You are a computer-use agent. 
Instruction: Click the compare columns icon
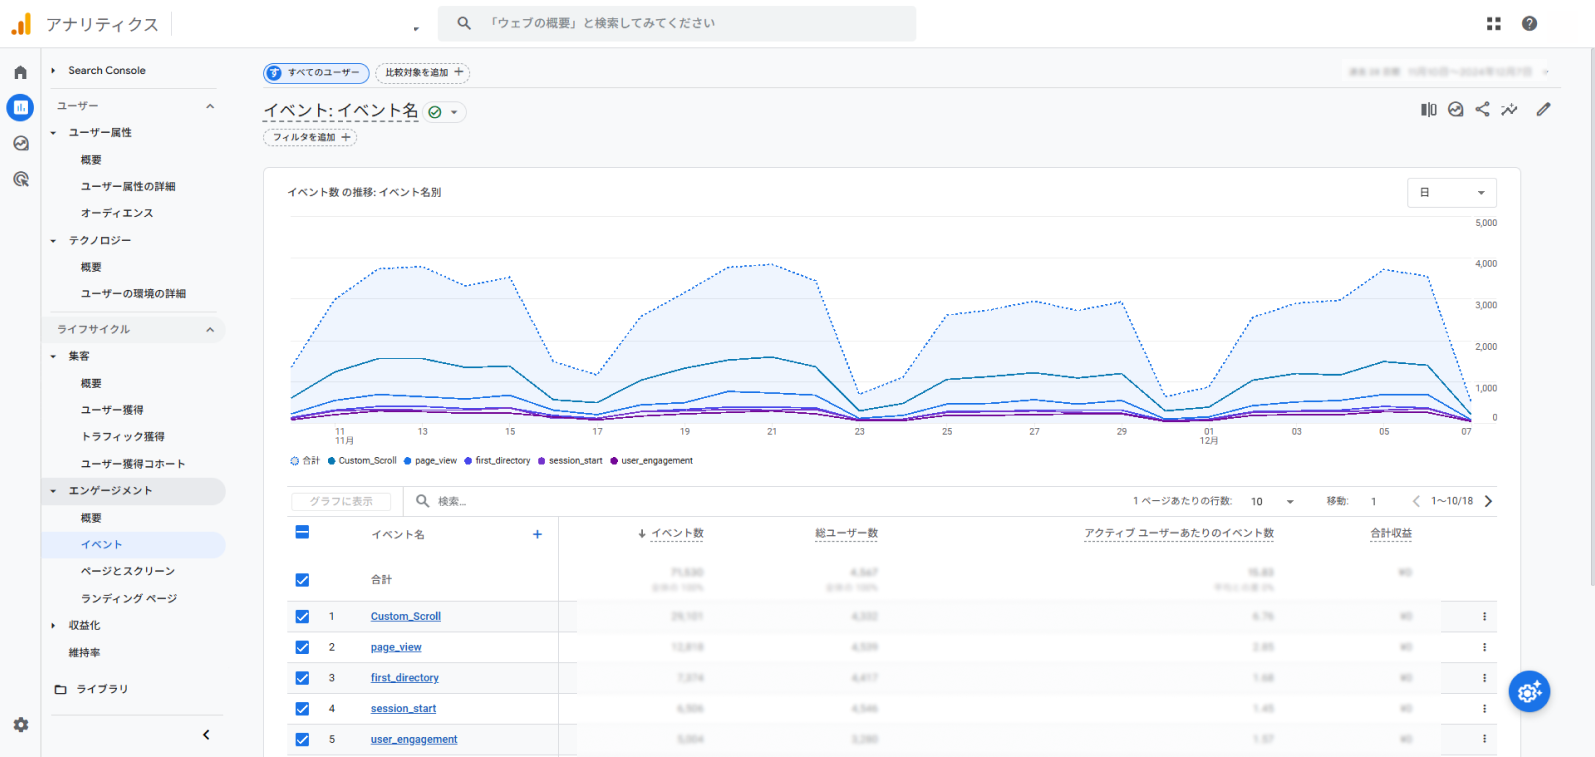(x=1428, y=109)
